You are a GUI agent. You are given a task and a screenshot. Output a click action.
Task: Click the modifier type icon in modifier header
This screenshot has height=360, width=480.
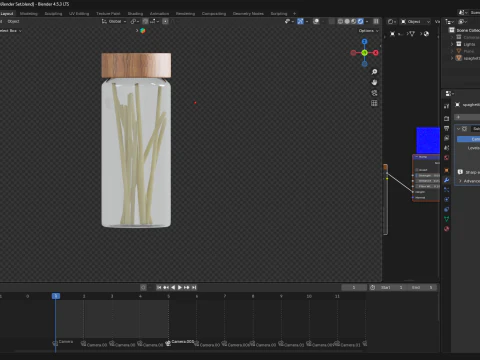tap(464, 129)
